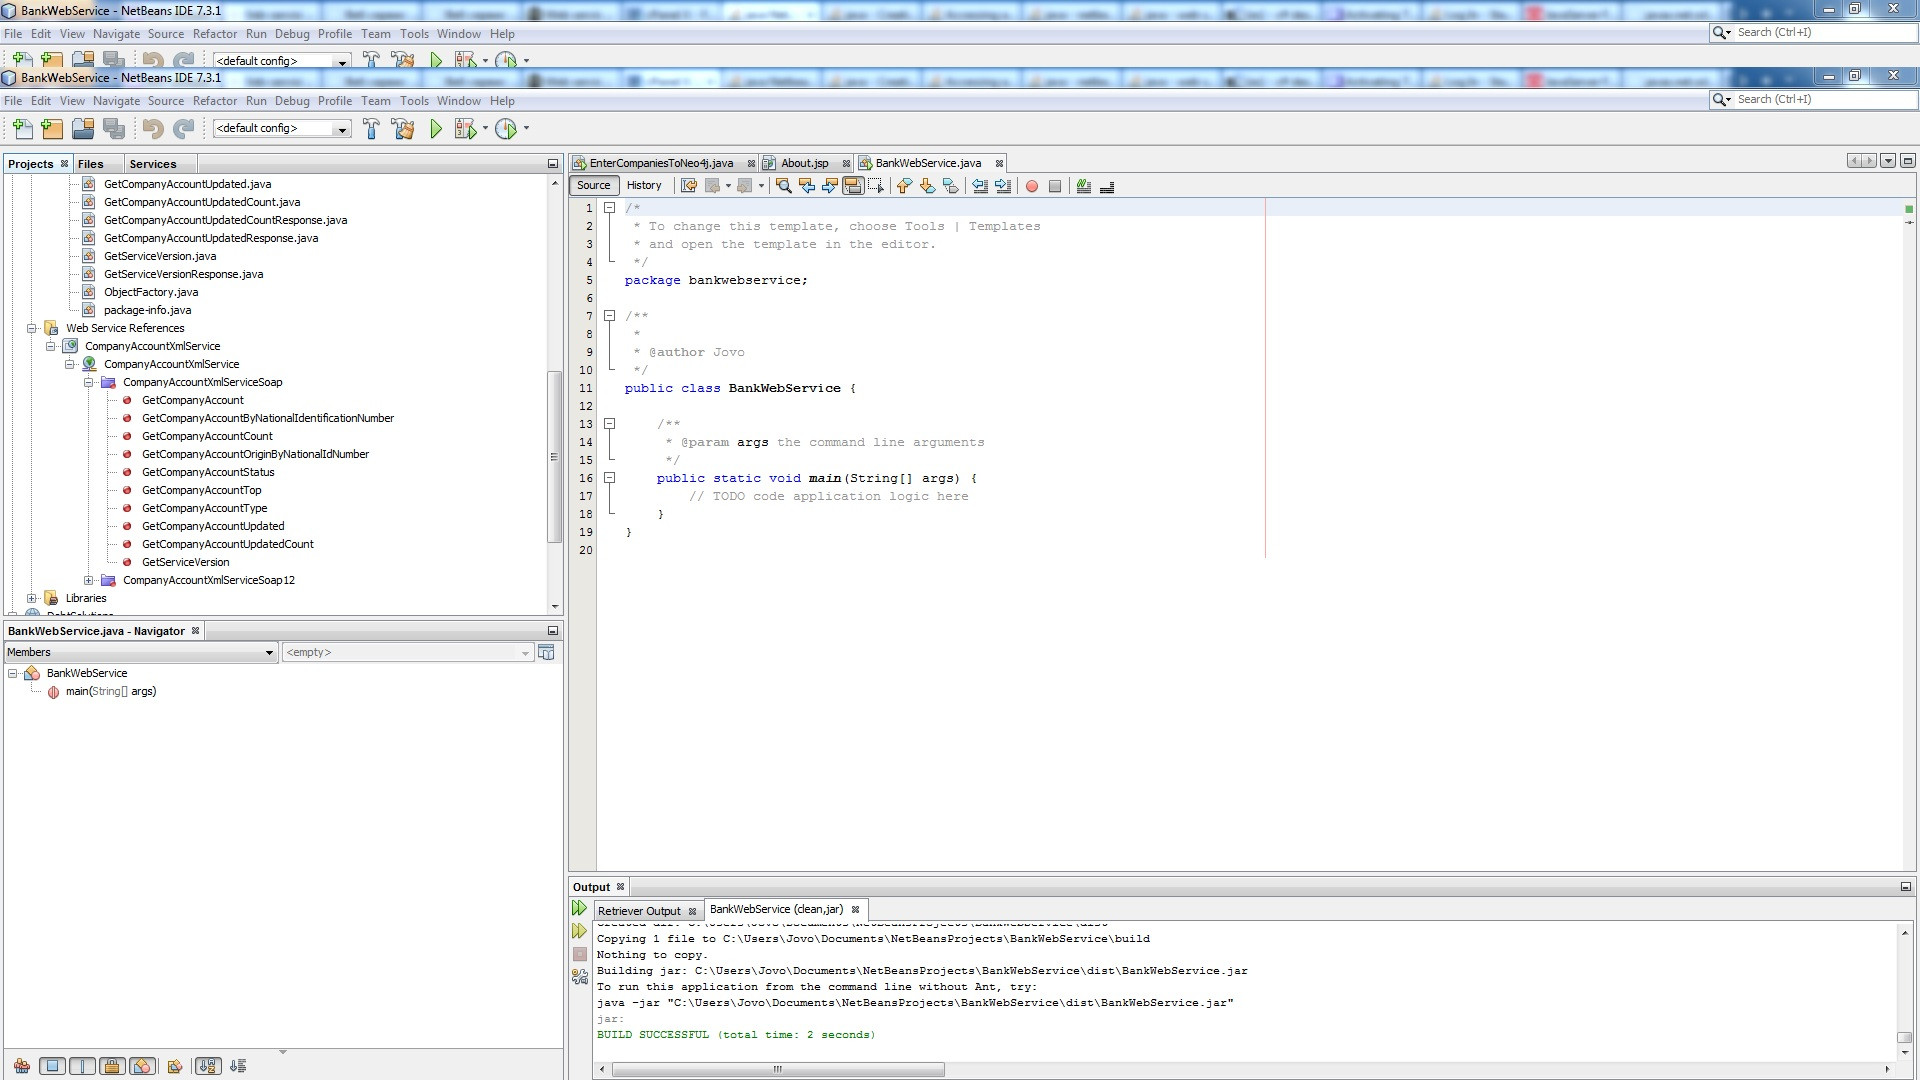Open the About.jsp editor tab
1920x1080 pixels.
coord(805,163)
